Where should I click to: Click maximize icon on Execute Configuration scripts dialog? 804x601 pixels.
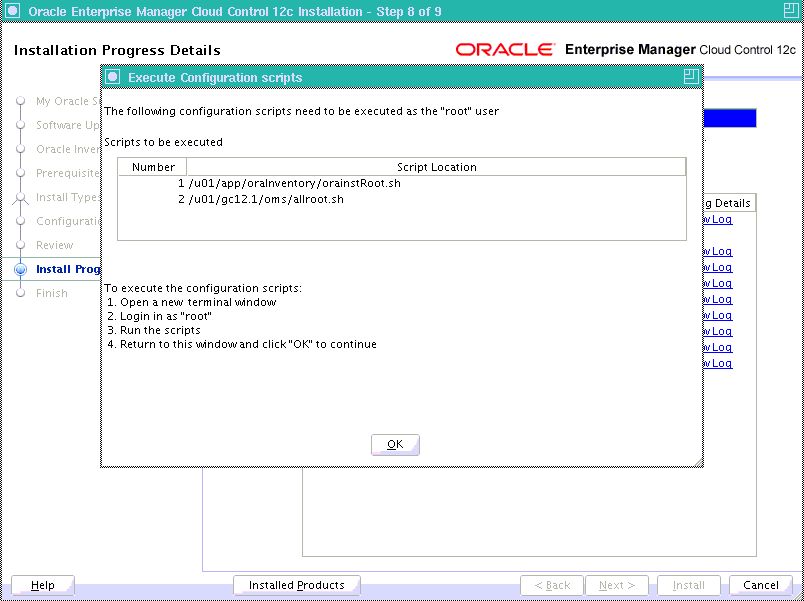tap(690, 77)
